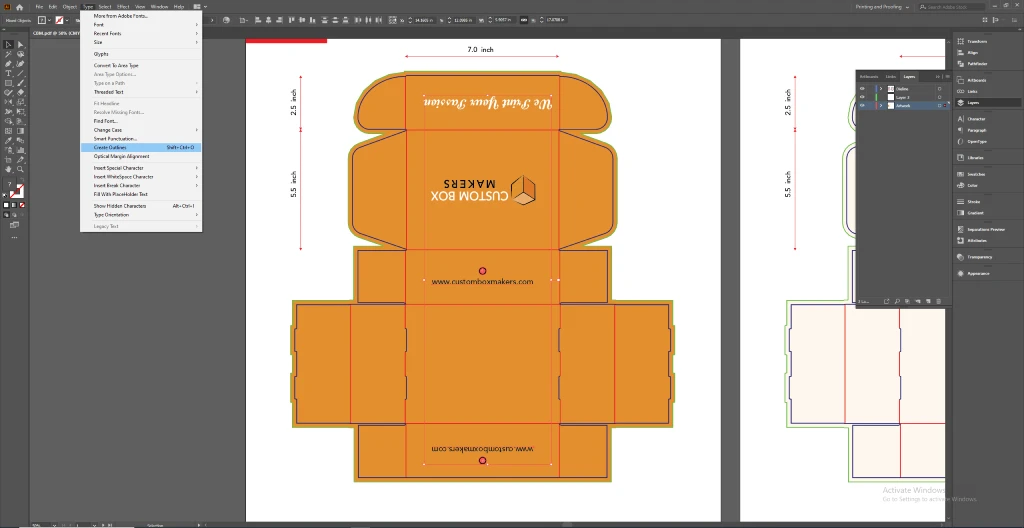The width and height of the screenshot is (1024, 528).
Task: Click Find Font menu entry
Action: (105, 121)
